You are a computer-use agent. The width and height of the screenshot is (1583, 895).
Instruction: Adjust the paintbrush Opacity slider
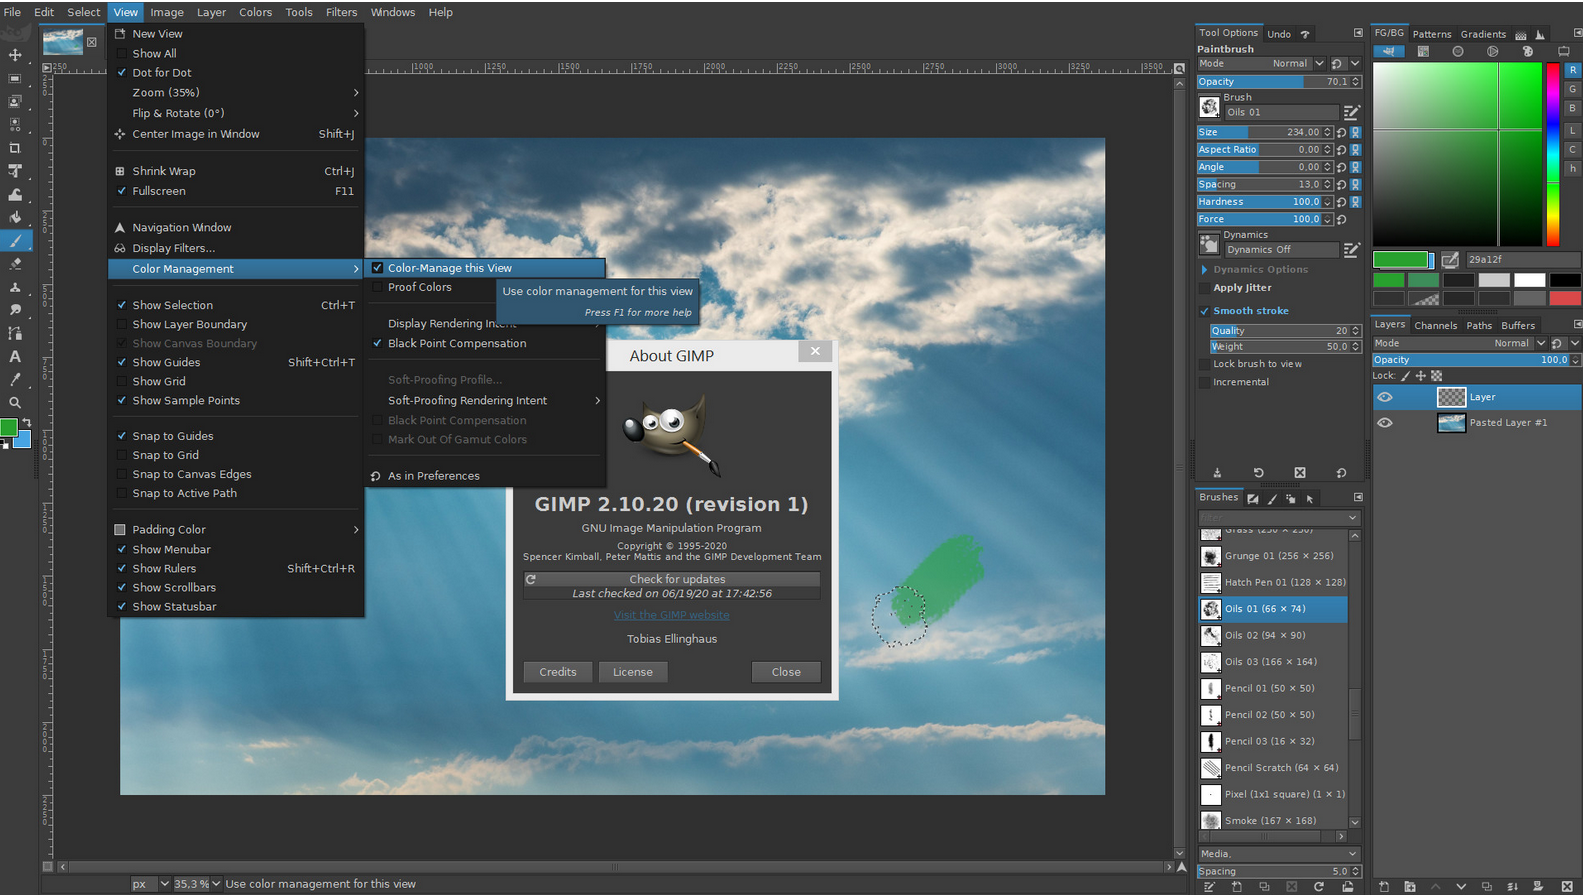(x=1280, y=82)
